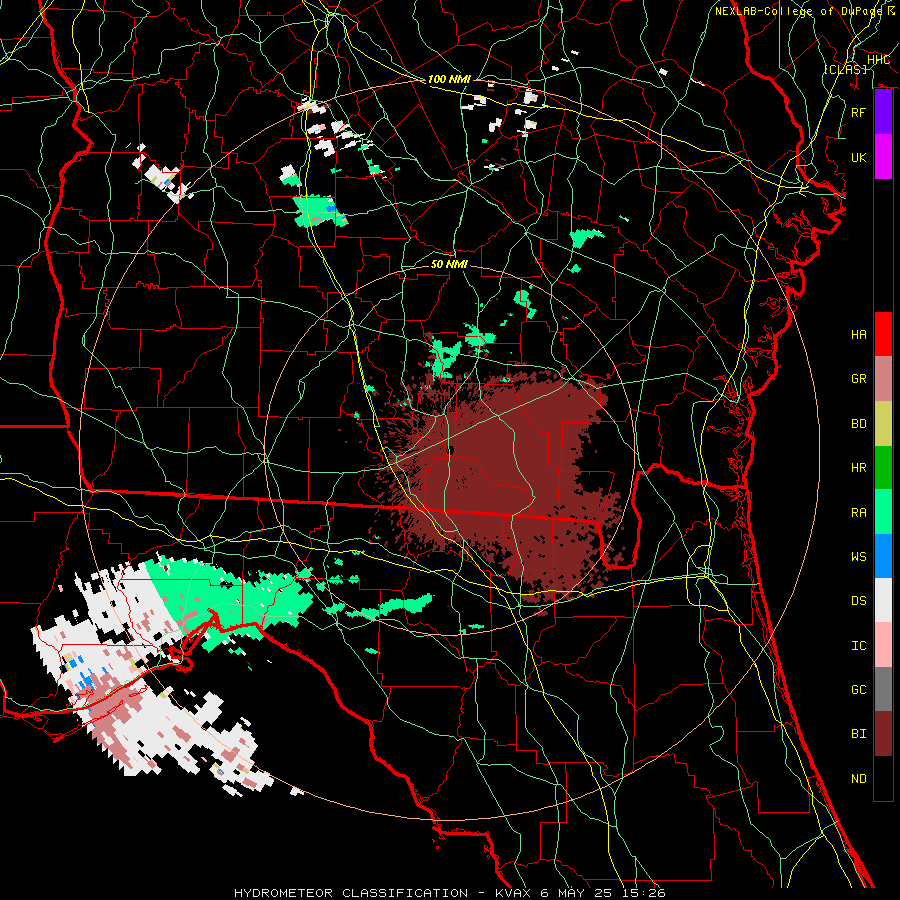Click the UK legend label
The image size is (900, 900).
(858, 157)
